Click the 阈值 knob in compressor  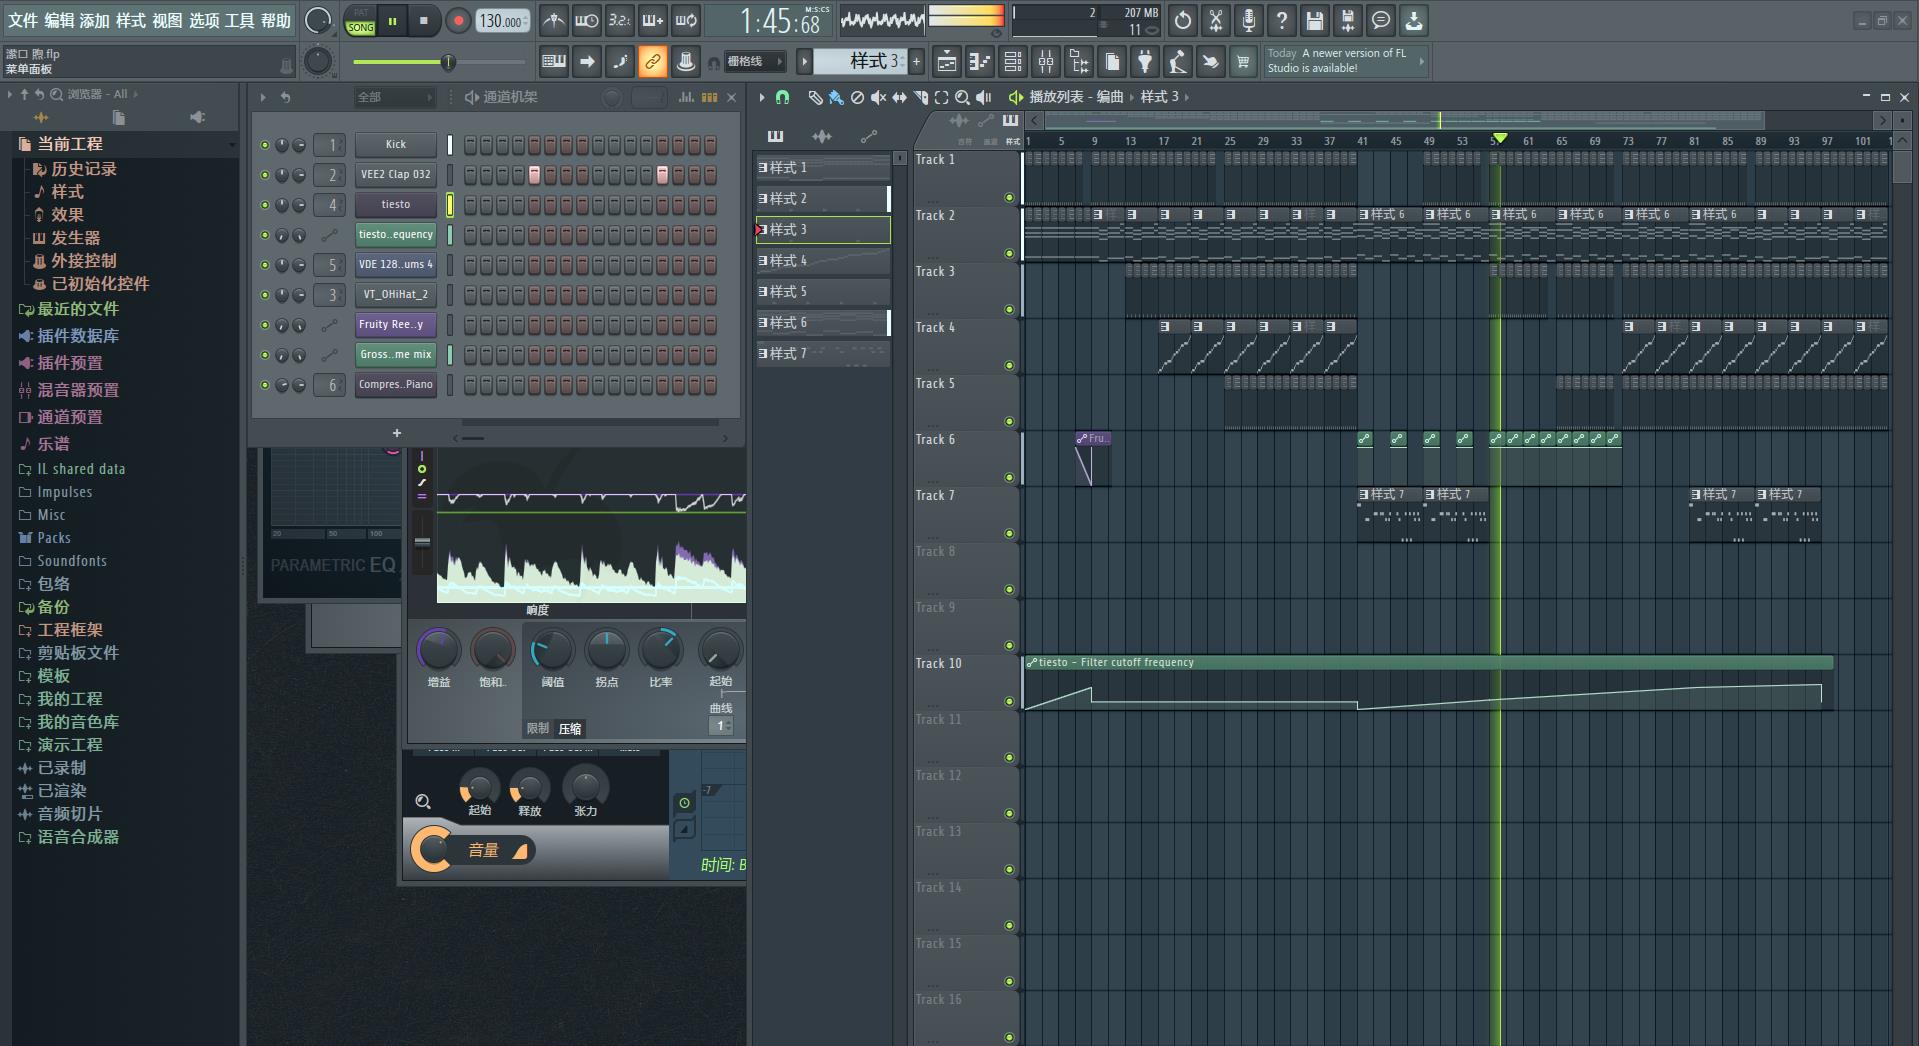click(x=552, y=650)
